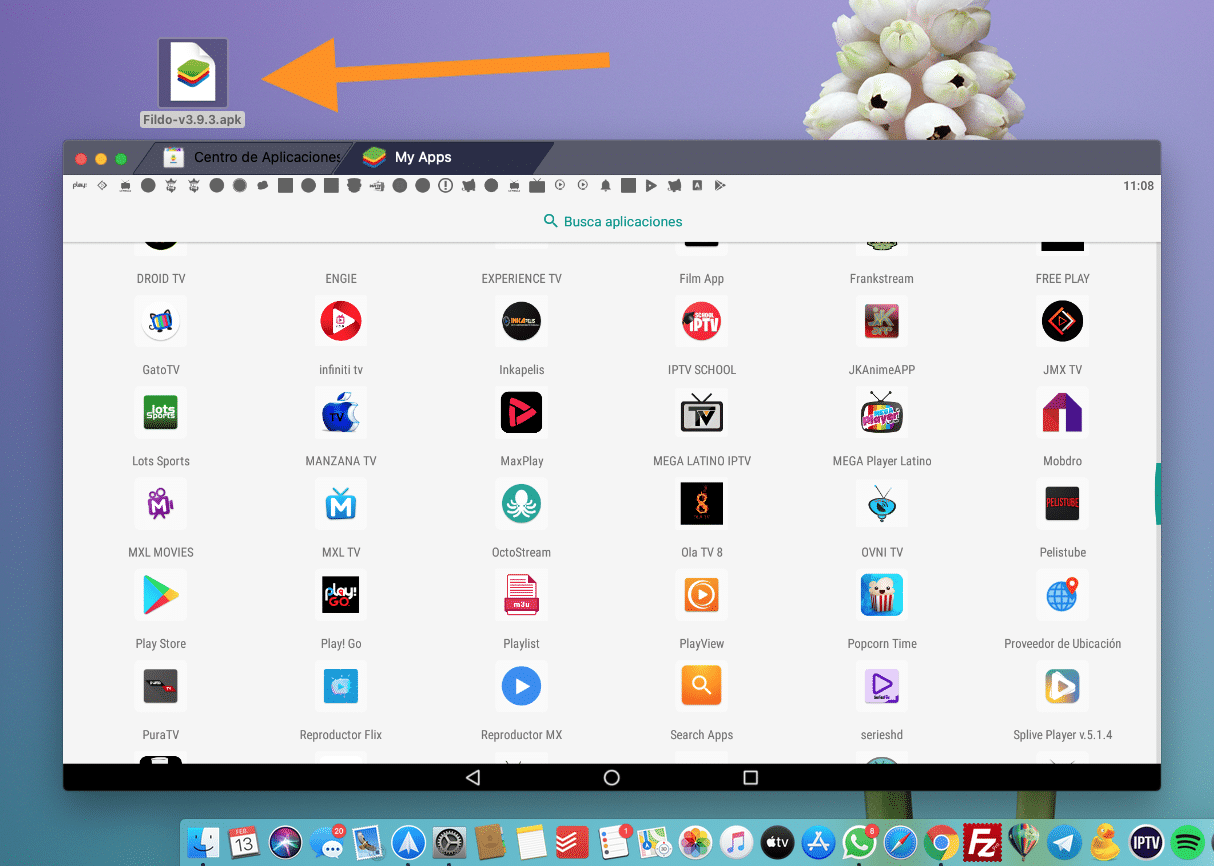The image size is (1214, 866).
Task: Open the Play Store
Action: [160, 595]
